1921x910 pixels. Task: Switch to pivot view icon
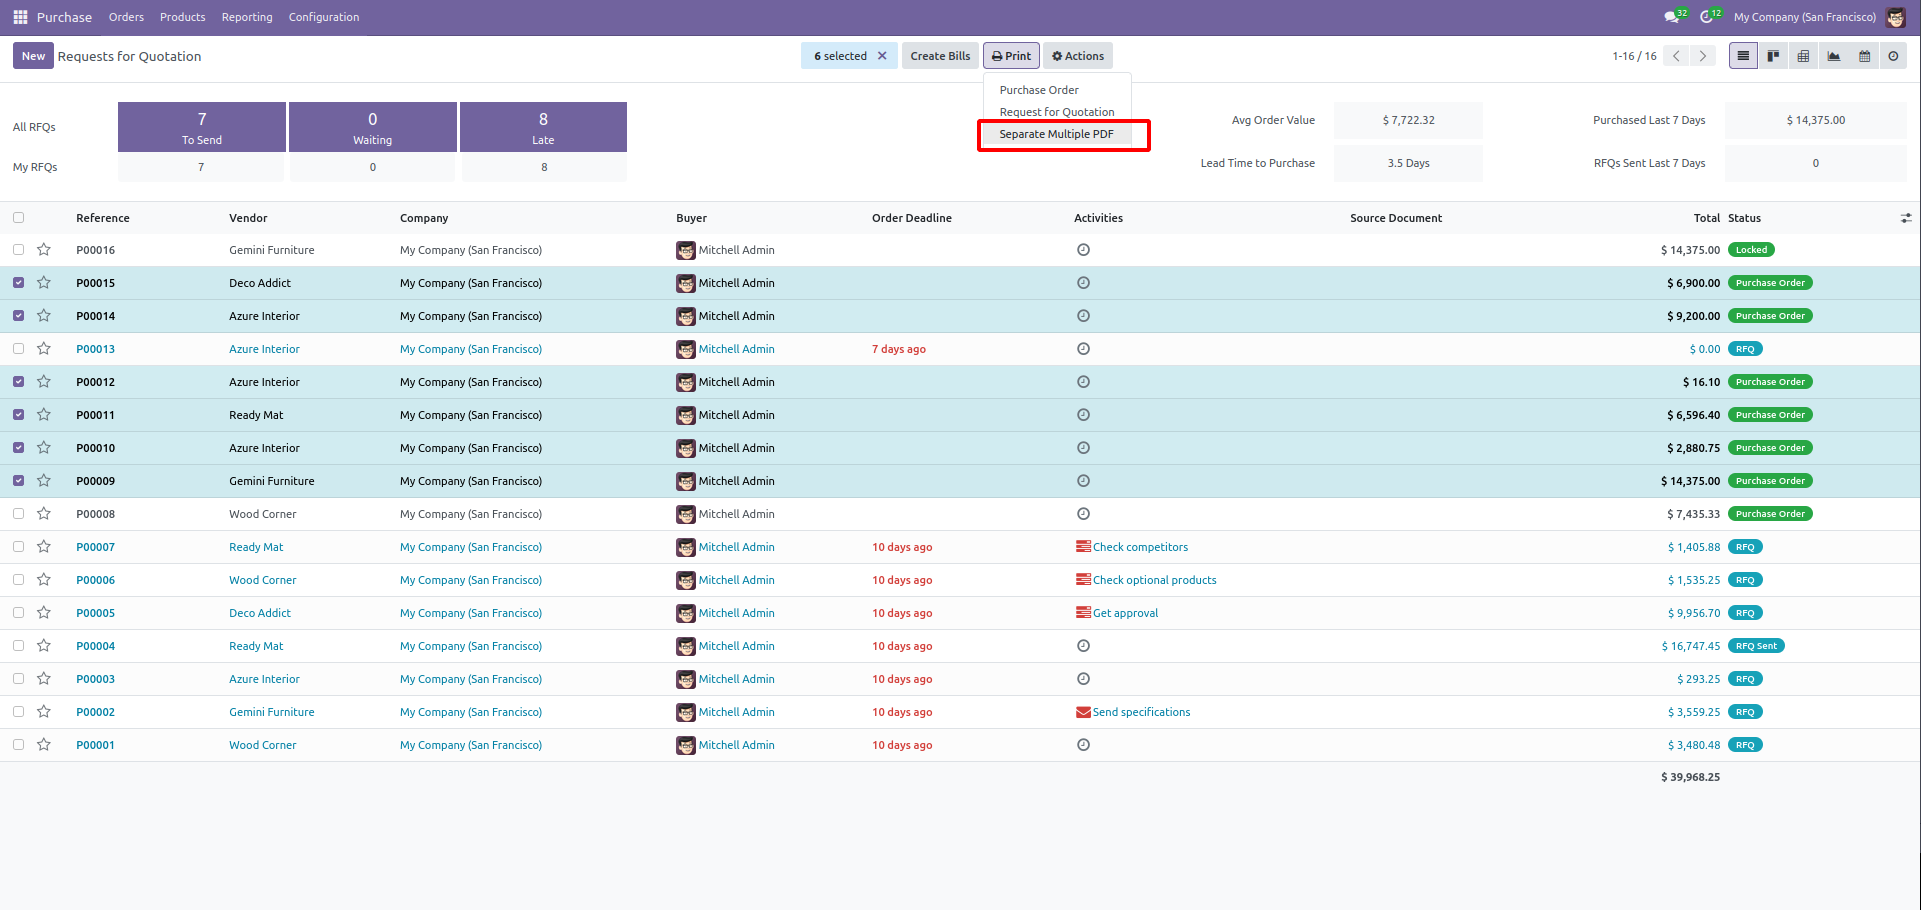[1803, 56]
